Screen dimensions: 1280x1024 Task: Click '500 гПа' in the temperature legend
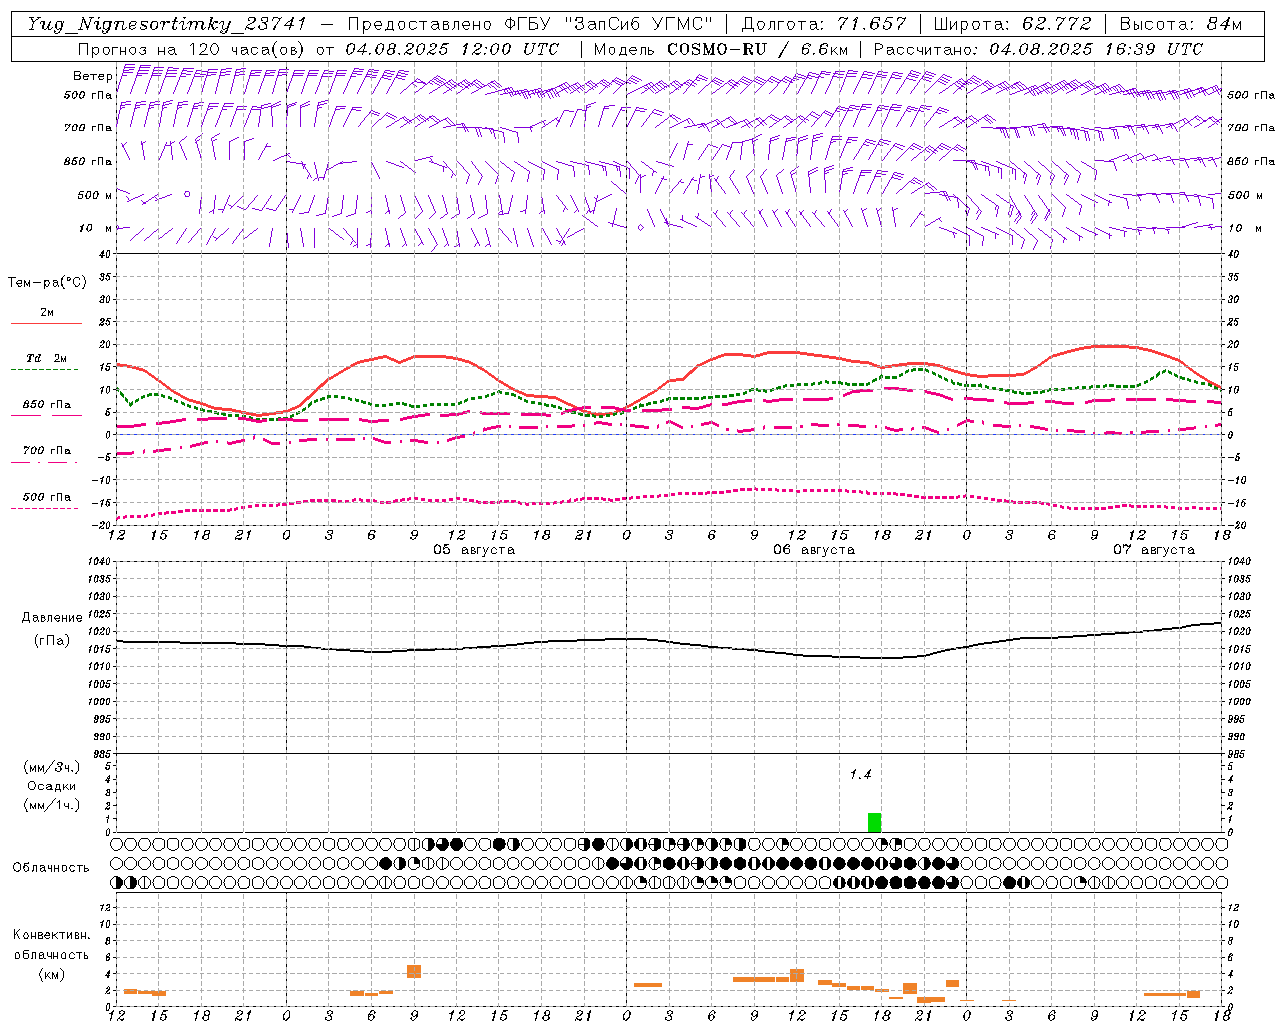[x=47, y=497]
